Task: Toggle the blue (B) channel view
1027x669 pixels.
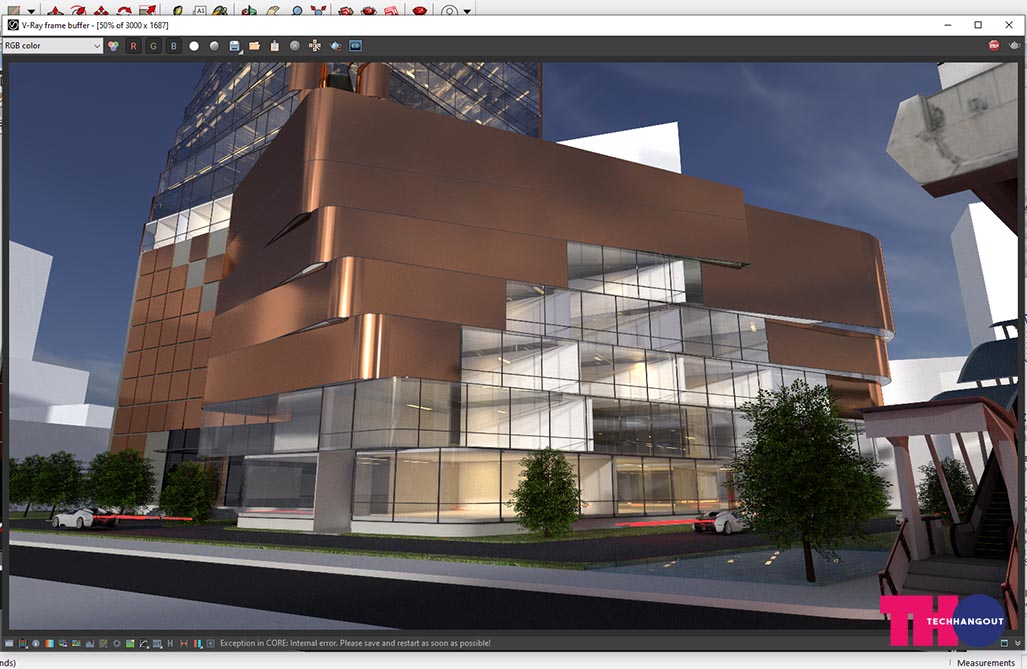Action: pos(174,46)
